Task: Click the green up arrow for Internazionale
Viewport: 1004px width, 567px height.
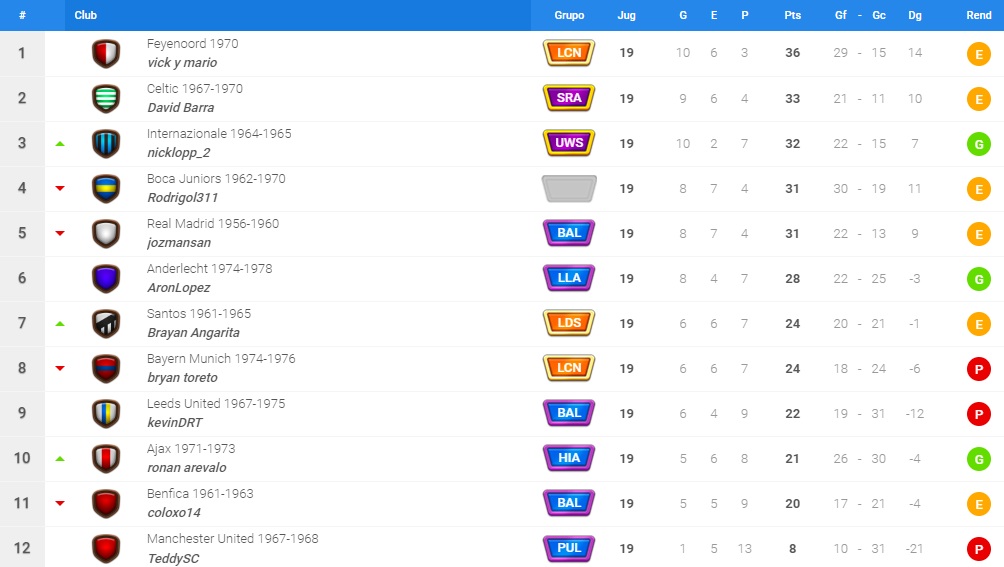Action: [x=60, y=144]
